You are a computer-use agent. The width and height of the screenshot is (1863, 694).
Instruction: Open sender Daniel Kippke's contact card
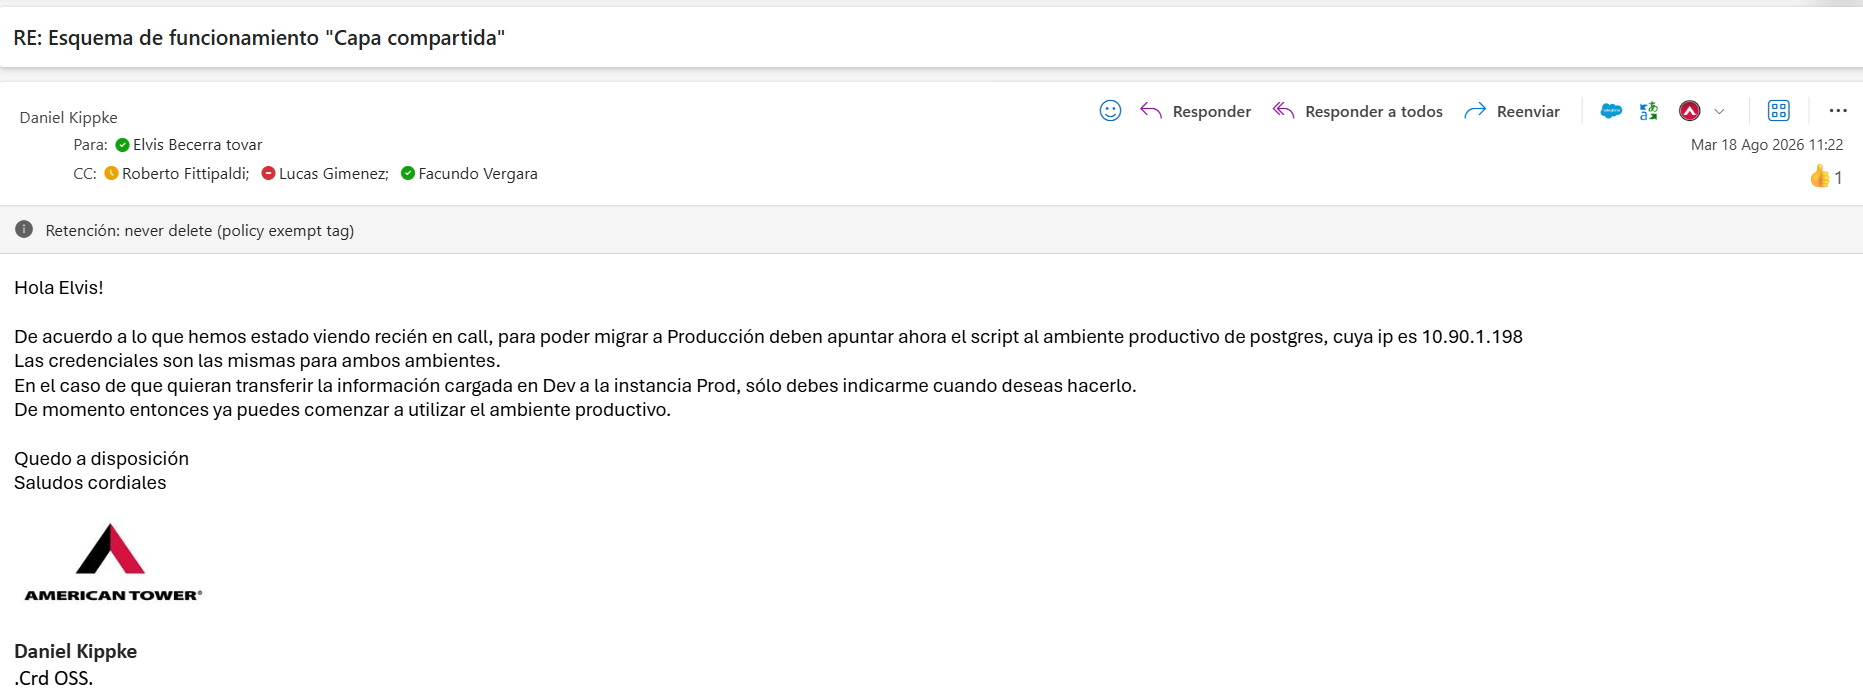click(68, 117)
